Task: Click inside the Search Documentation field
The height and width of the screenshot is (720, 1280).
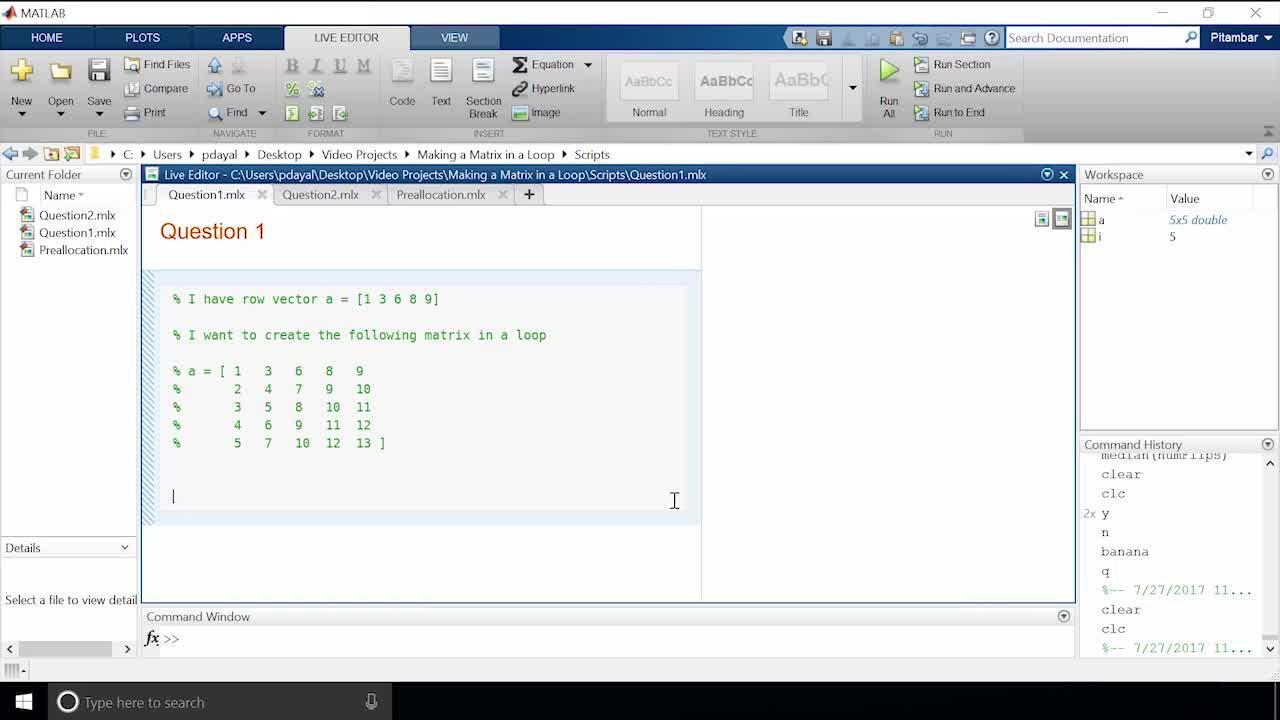Action: 1093,38
